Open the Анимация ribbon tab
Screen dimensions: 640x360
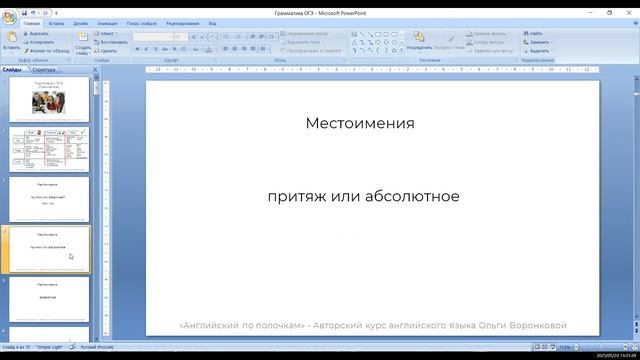tap(107, 24)
